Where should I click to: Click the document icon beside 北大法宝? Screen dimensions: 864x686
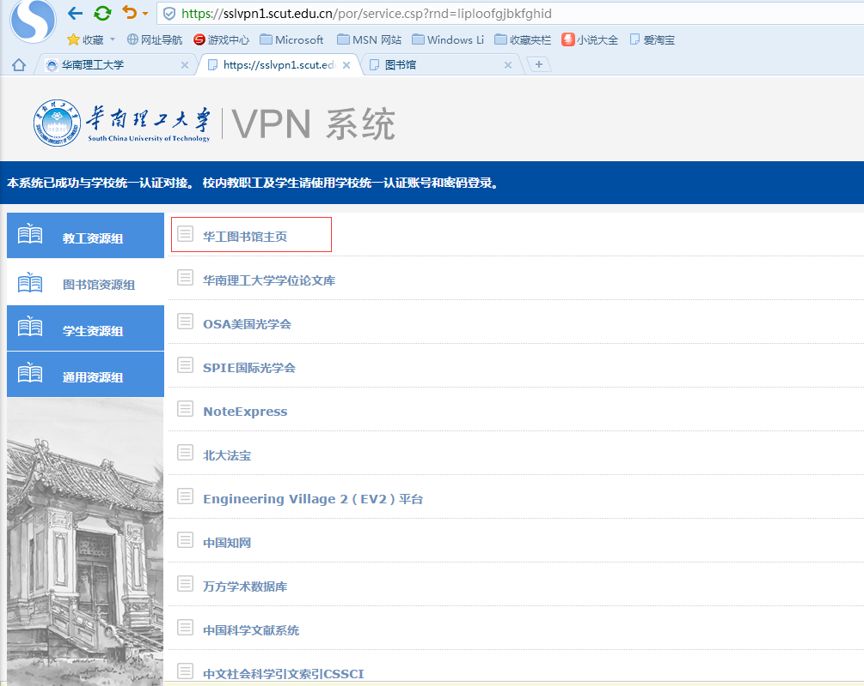pos(185,452)
